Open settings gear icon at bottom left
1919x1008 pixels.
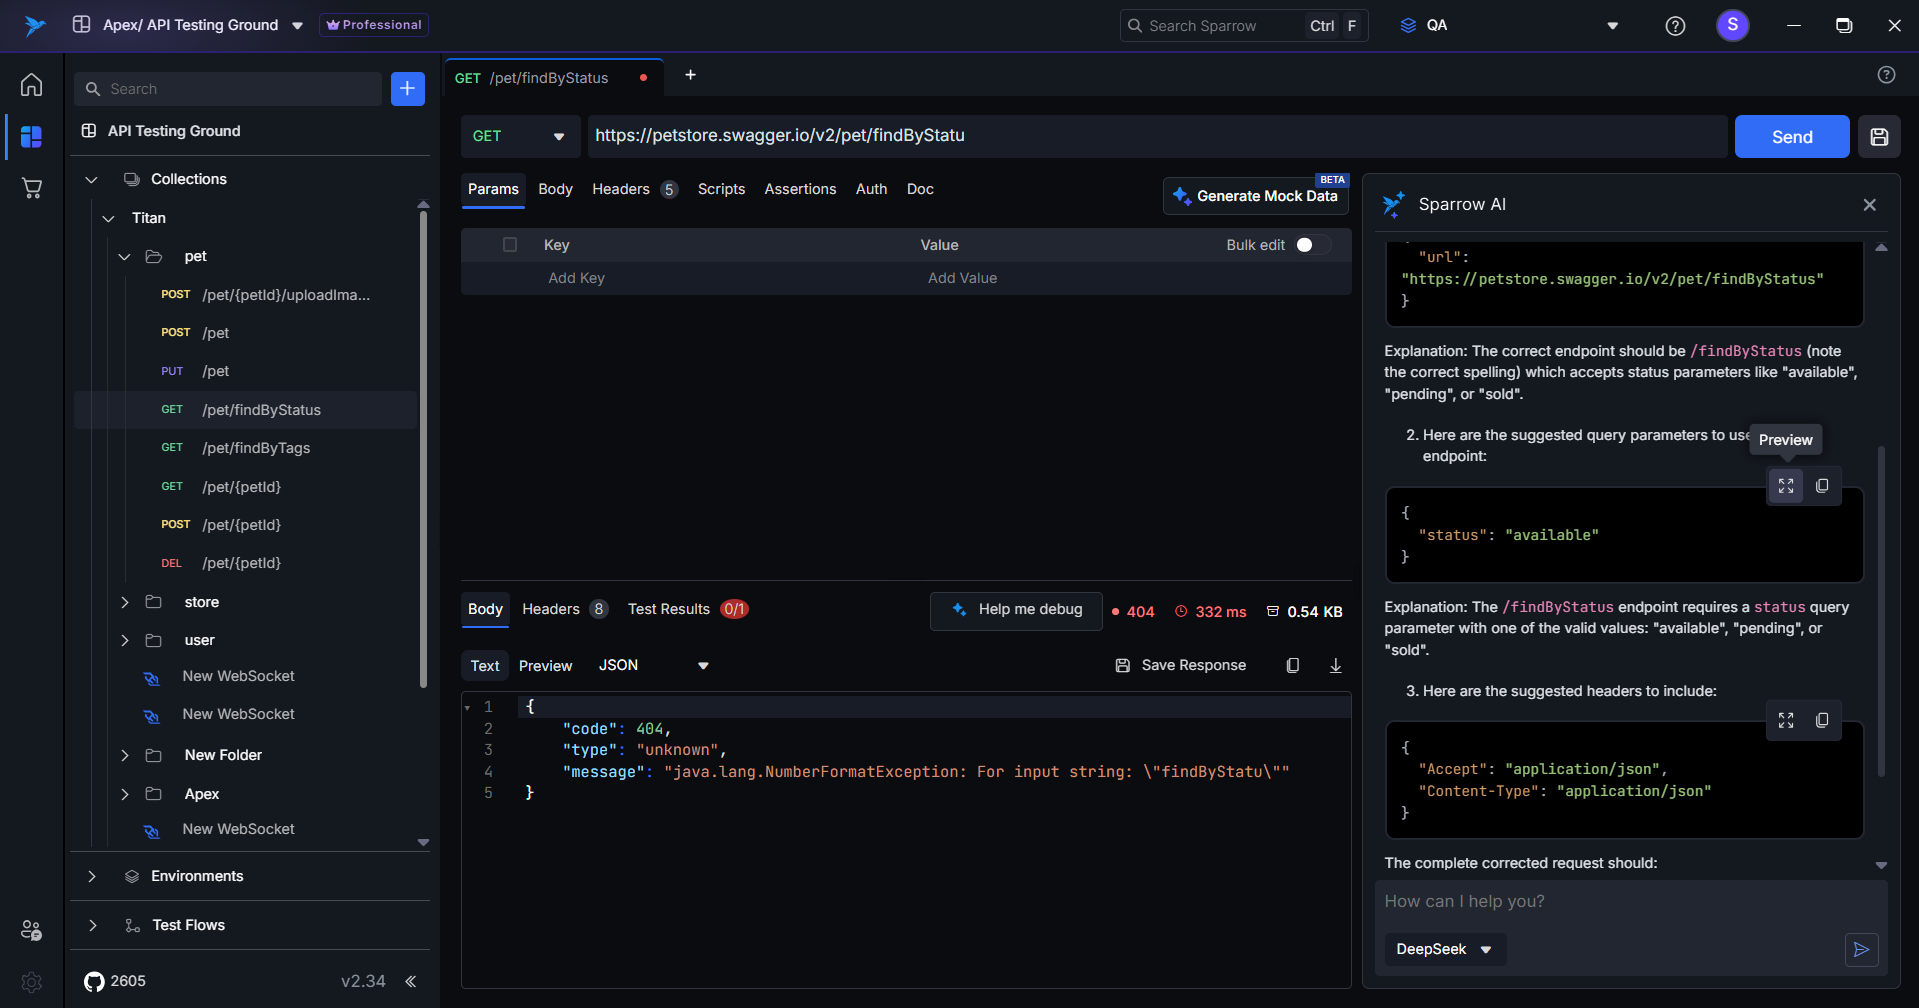[x=32, y=982]
